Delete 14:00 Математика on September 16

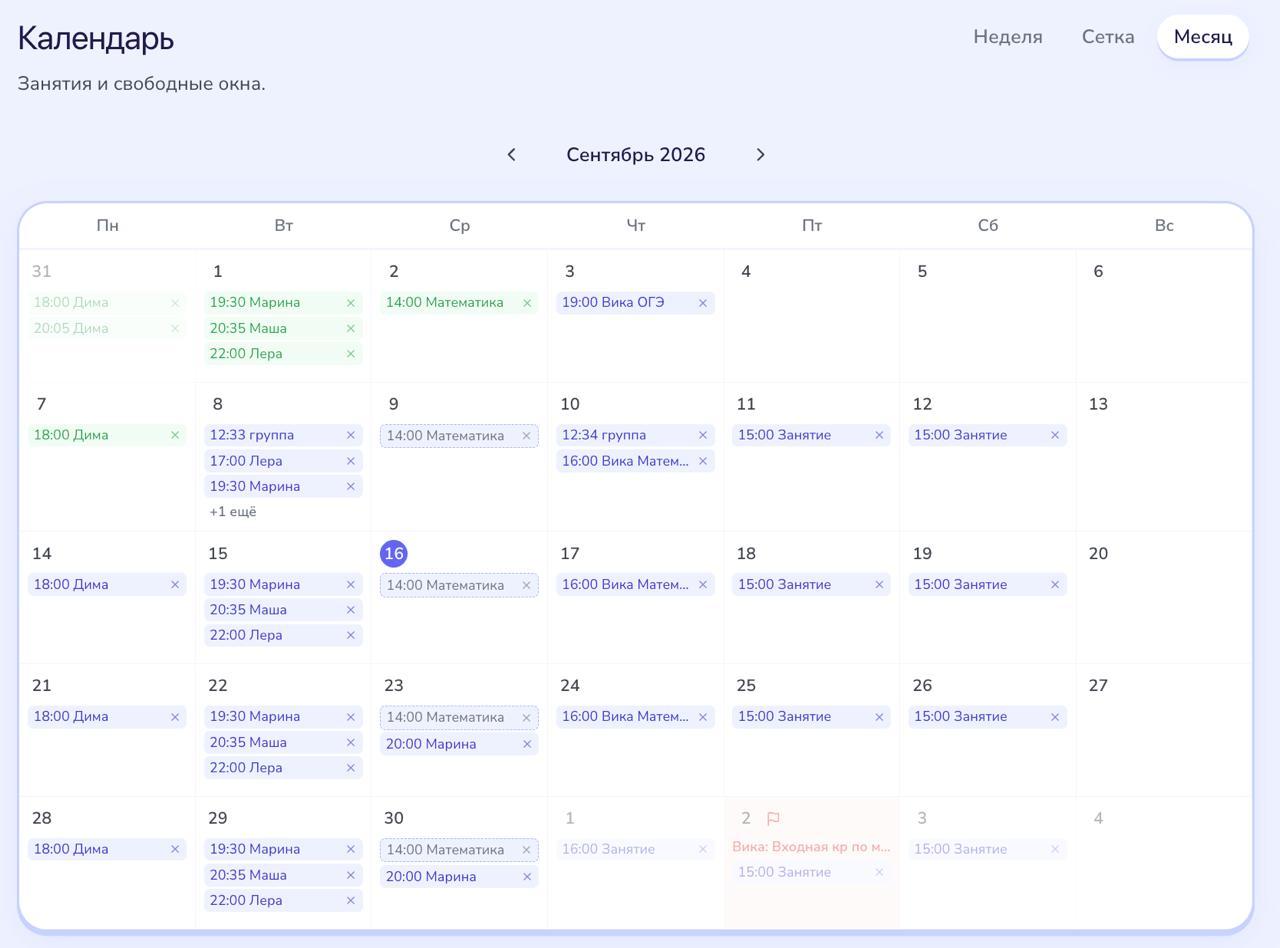tap(527, 586)
